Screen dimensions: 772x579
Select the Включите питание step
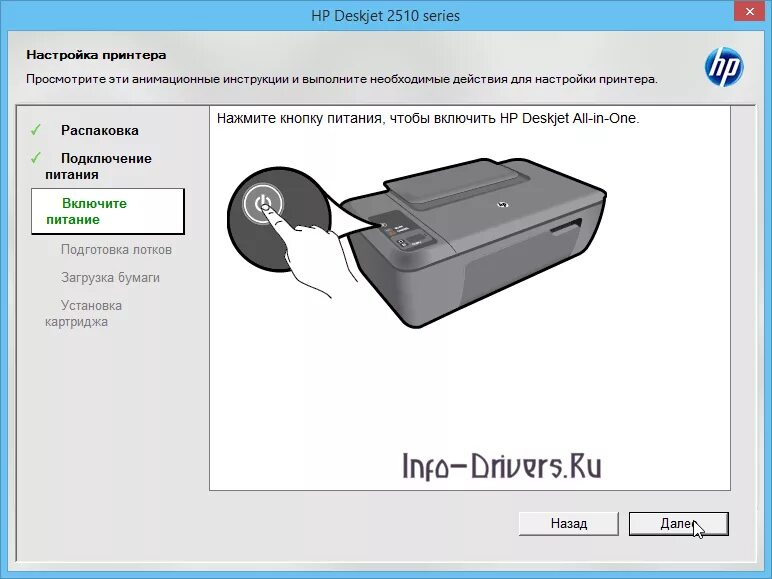pos(107,211)
